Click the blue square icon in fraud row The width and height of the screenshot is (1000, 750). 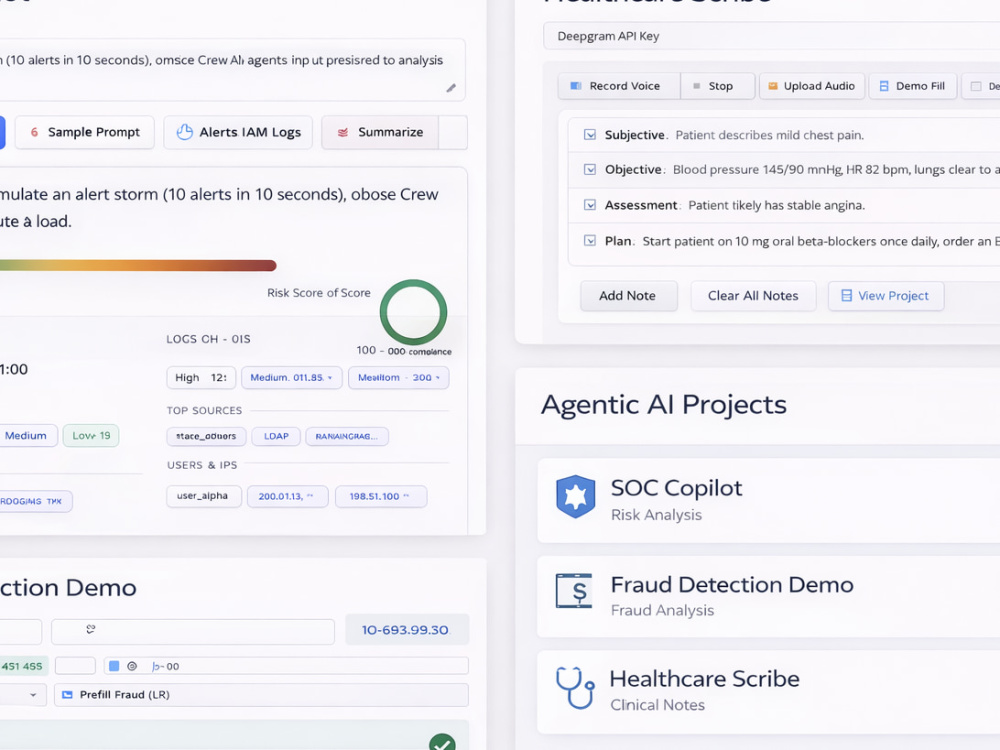point(114,666)
